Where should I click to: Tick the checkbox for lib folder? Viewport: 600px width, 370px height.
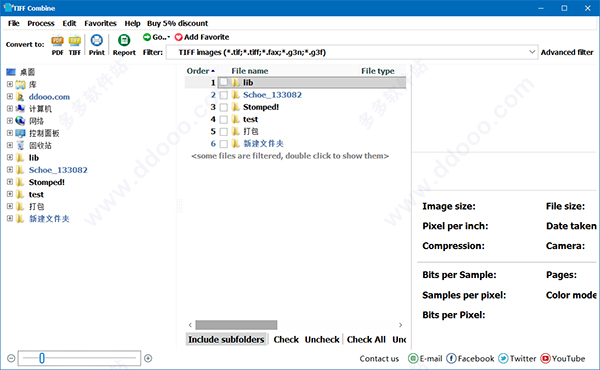tap(224, 83)
